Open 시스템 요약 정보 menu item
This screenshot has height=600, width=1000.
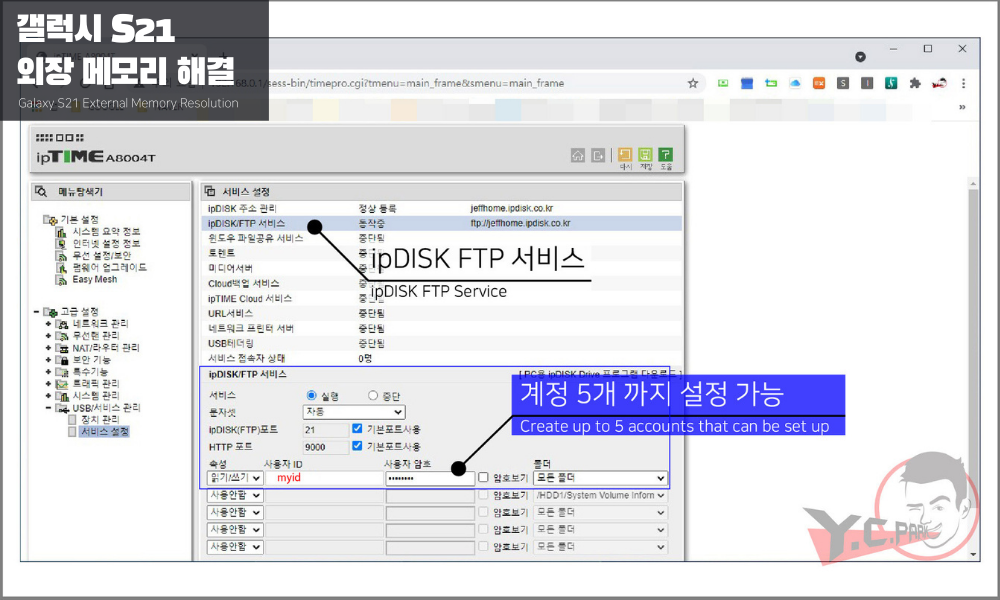pos(106,231)
